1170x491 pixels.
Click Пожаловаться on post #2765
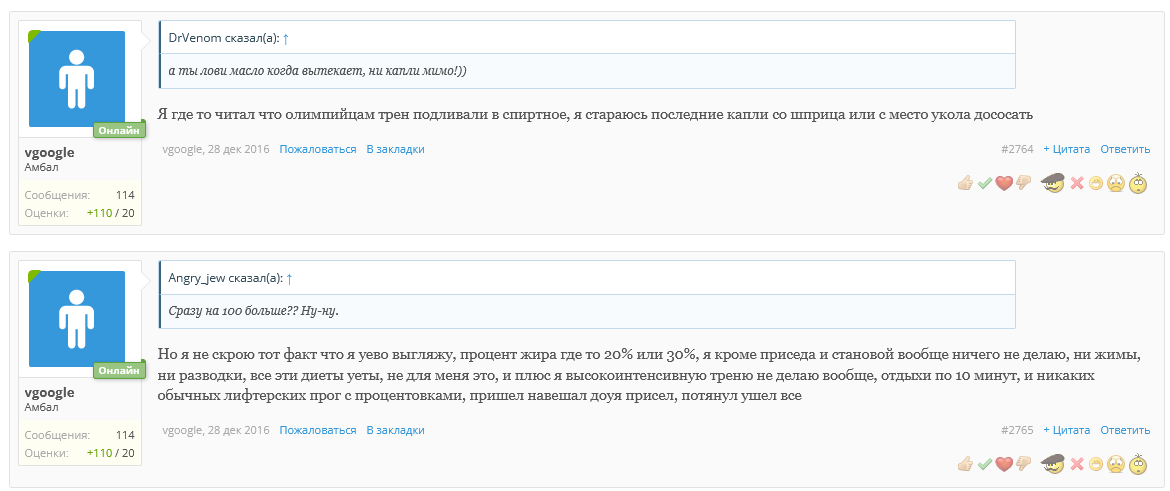(x=318, y=431)
